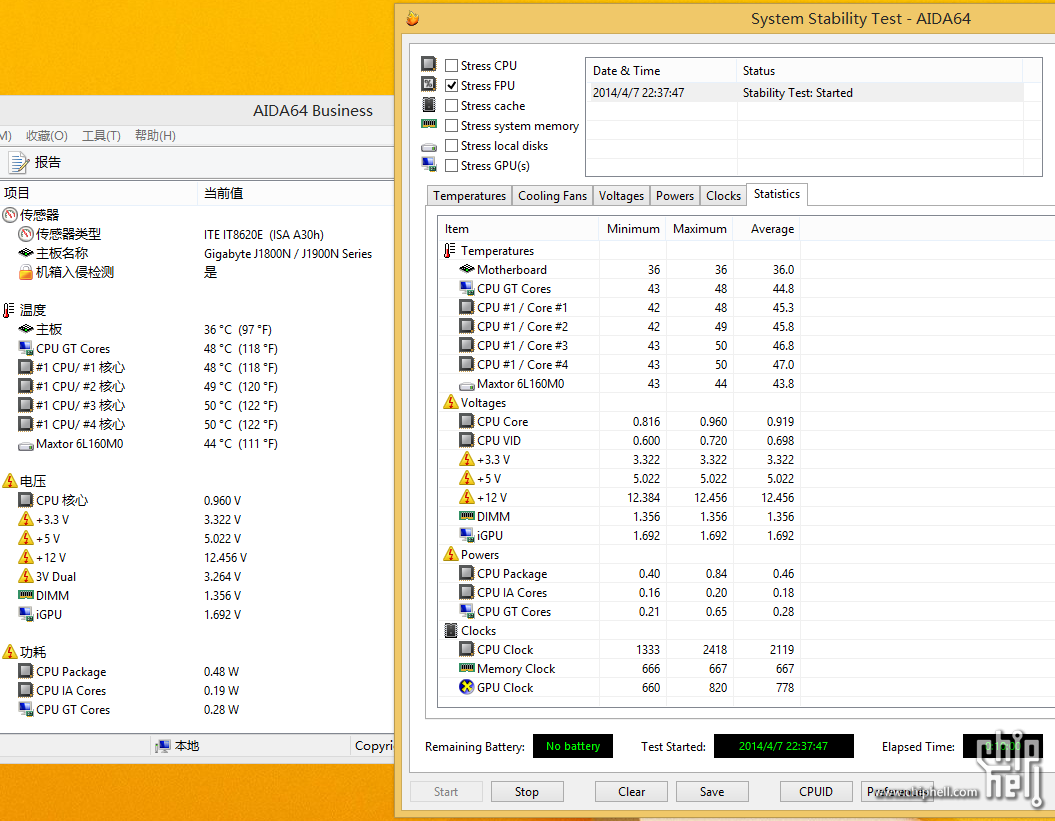1055x821 pixels.
Task: Click the memory module icon beside Stress system memory
Action: pos(429,124)
